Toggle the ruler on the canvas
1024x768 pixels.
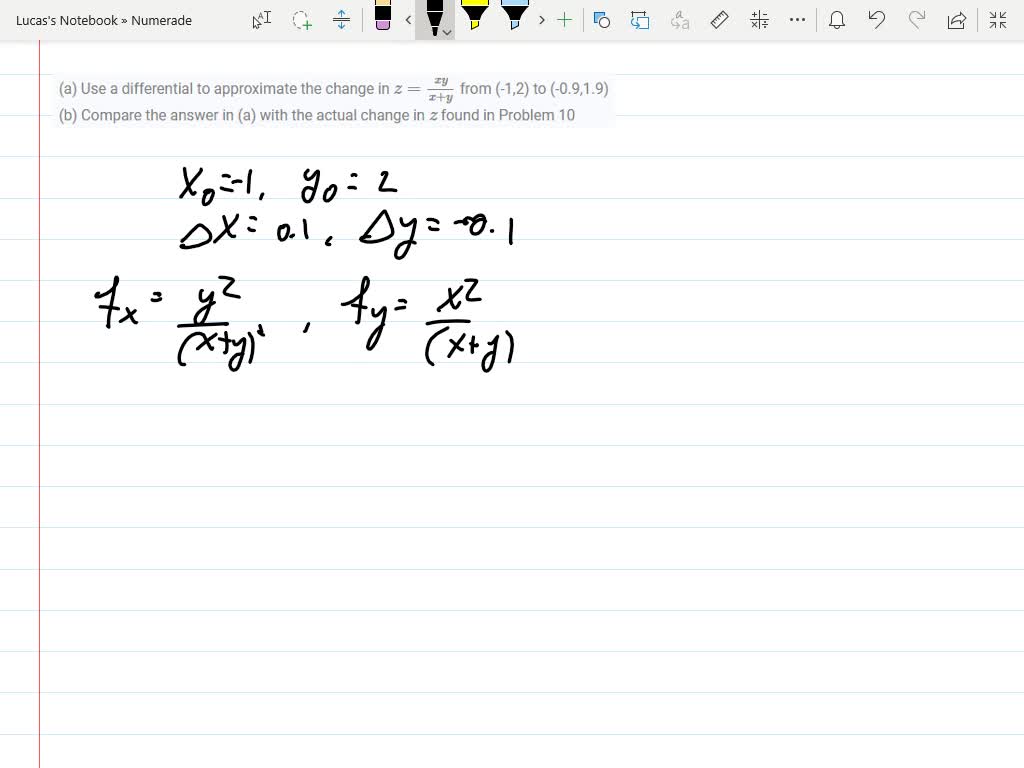[719, 20]
